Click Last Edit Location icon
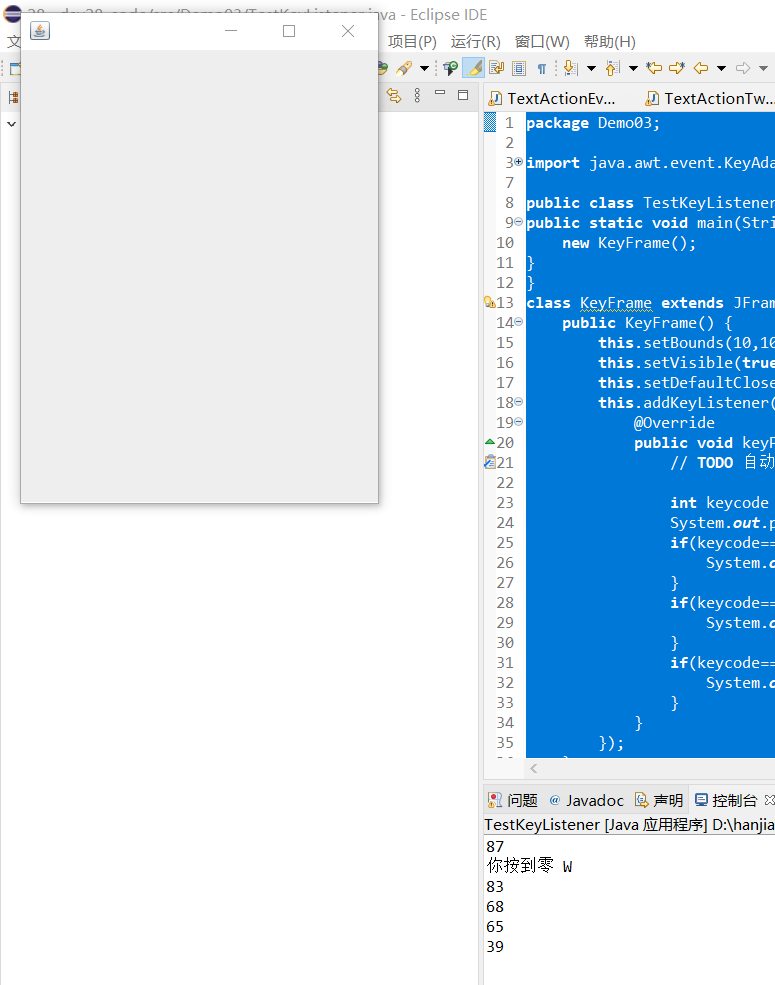 654,68
